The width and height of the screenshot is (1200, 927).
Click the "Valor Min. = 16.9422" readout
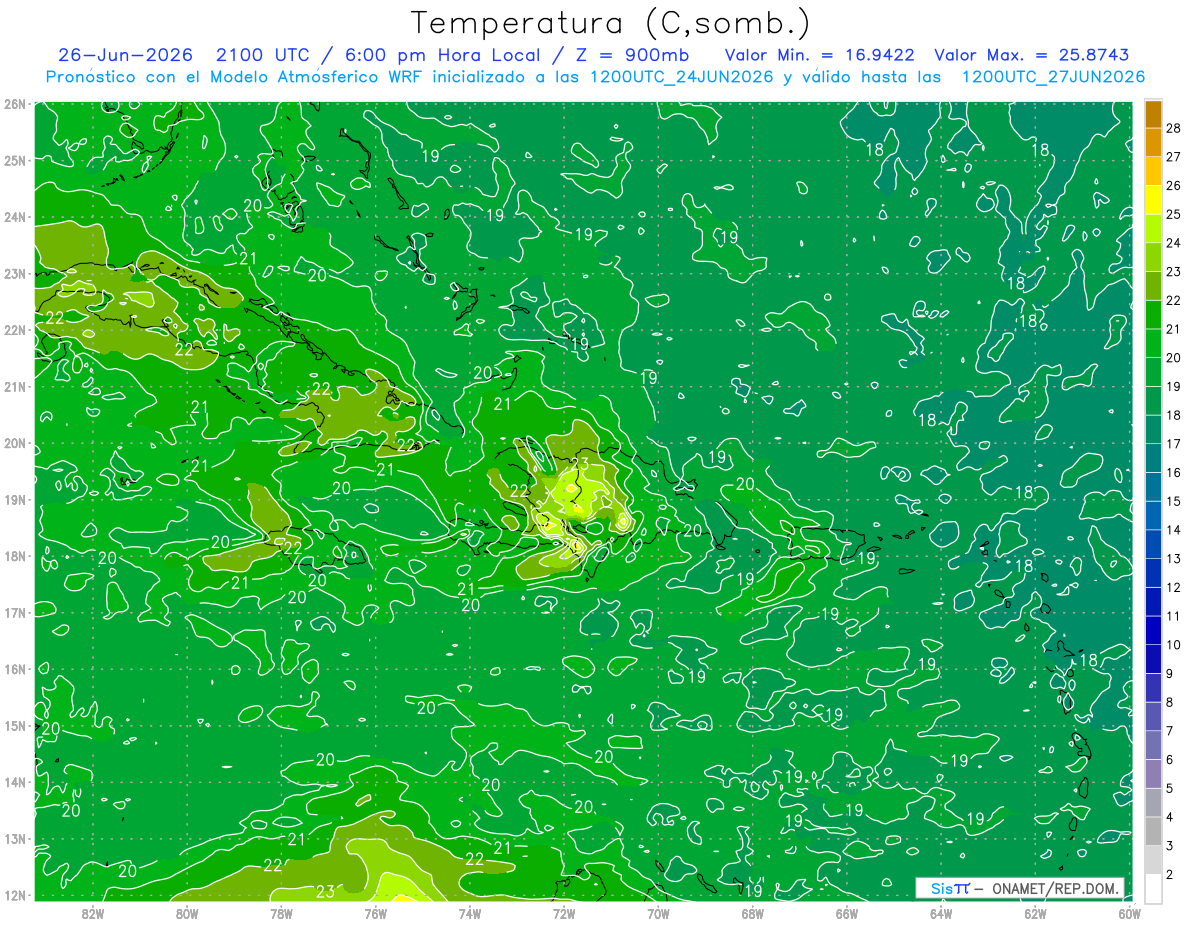tap(820, 55)
